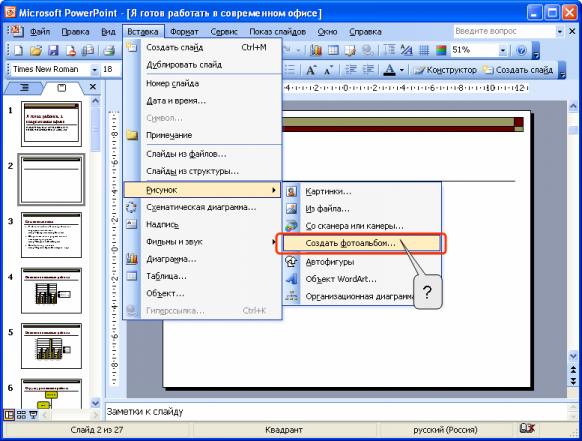Click the Decrease font size icon
582x441 pixels.
tap(328, 69)
